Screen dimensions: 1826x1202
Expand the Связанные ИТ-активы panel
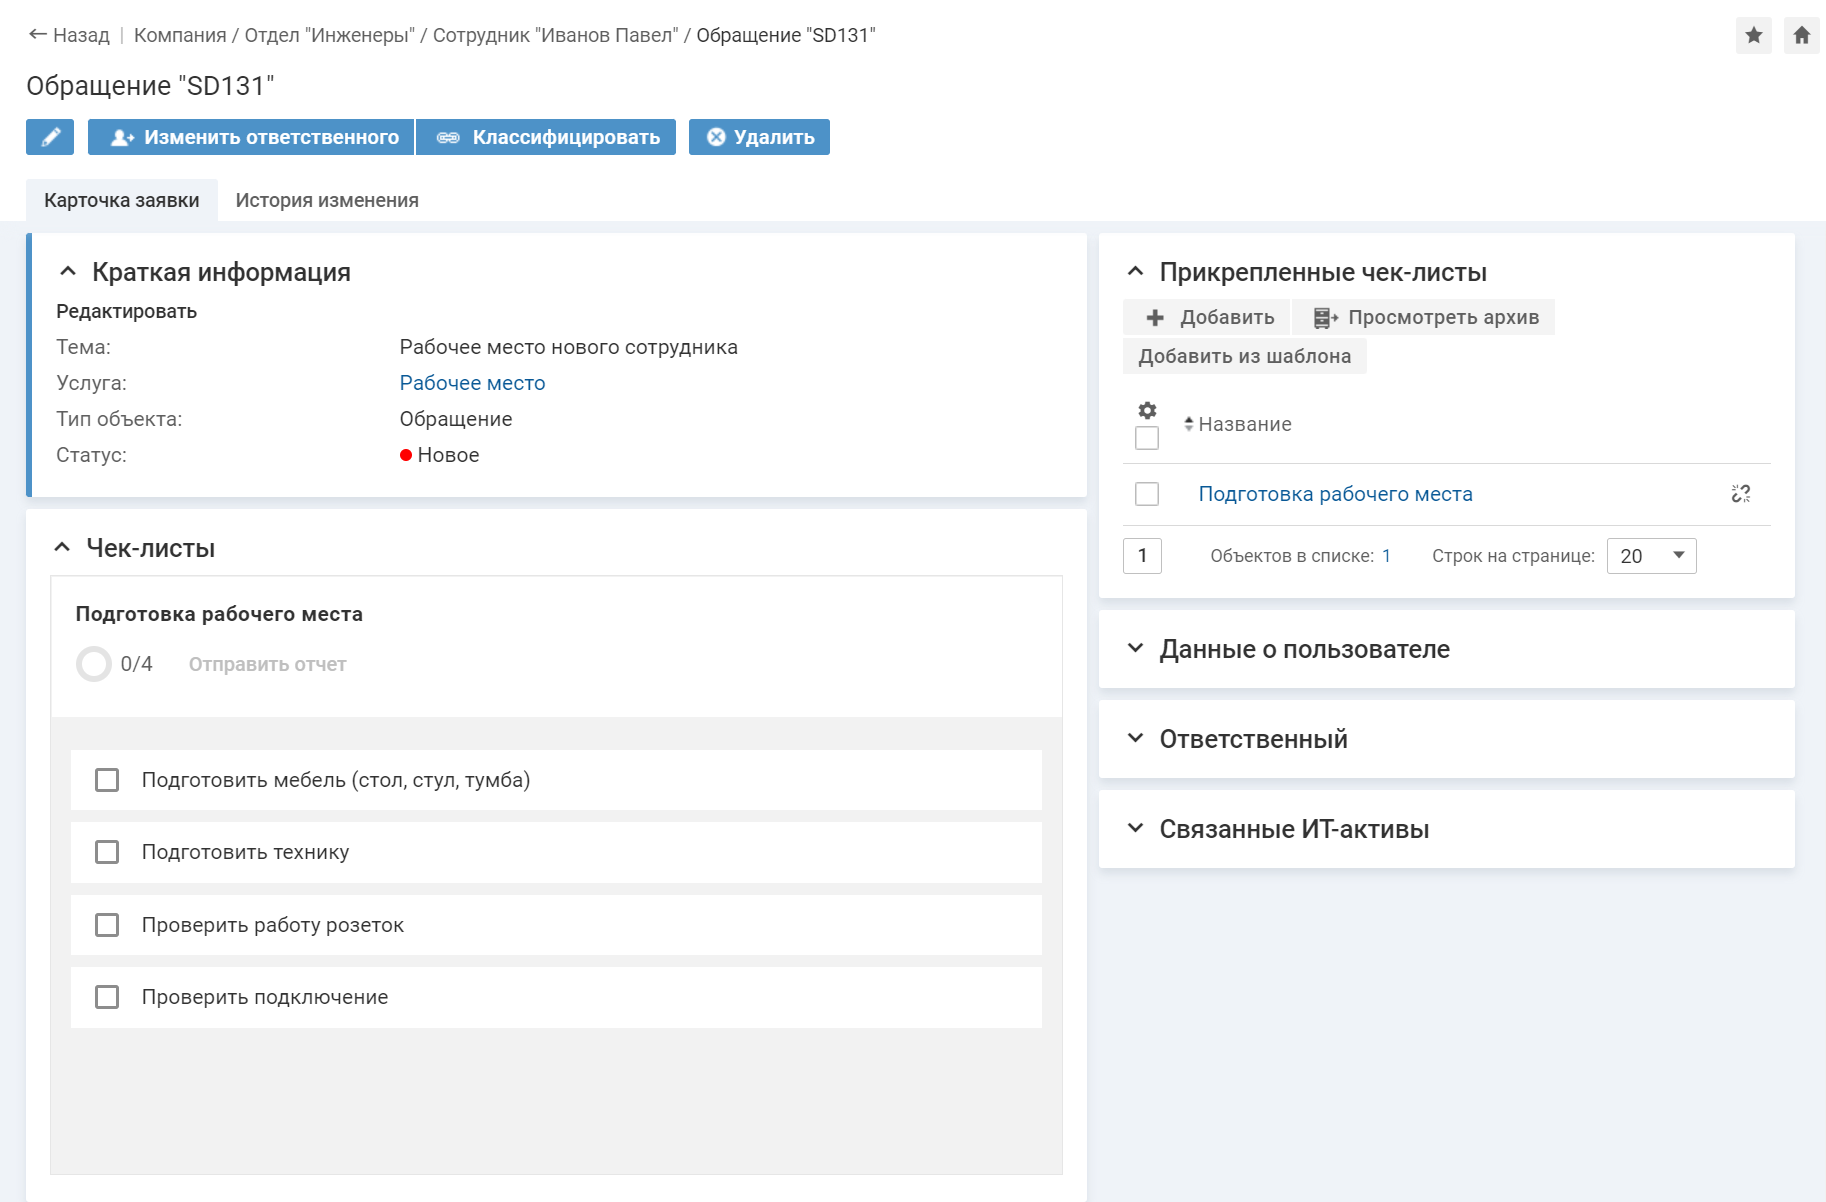1293,829
